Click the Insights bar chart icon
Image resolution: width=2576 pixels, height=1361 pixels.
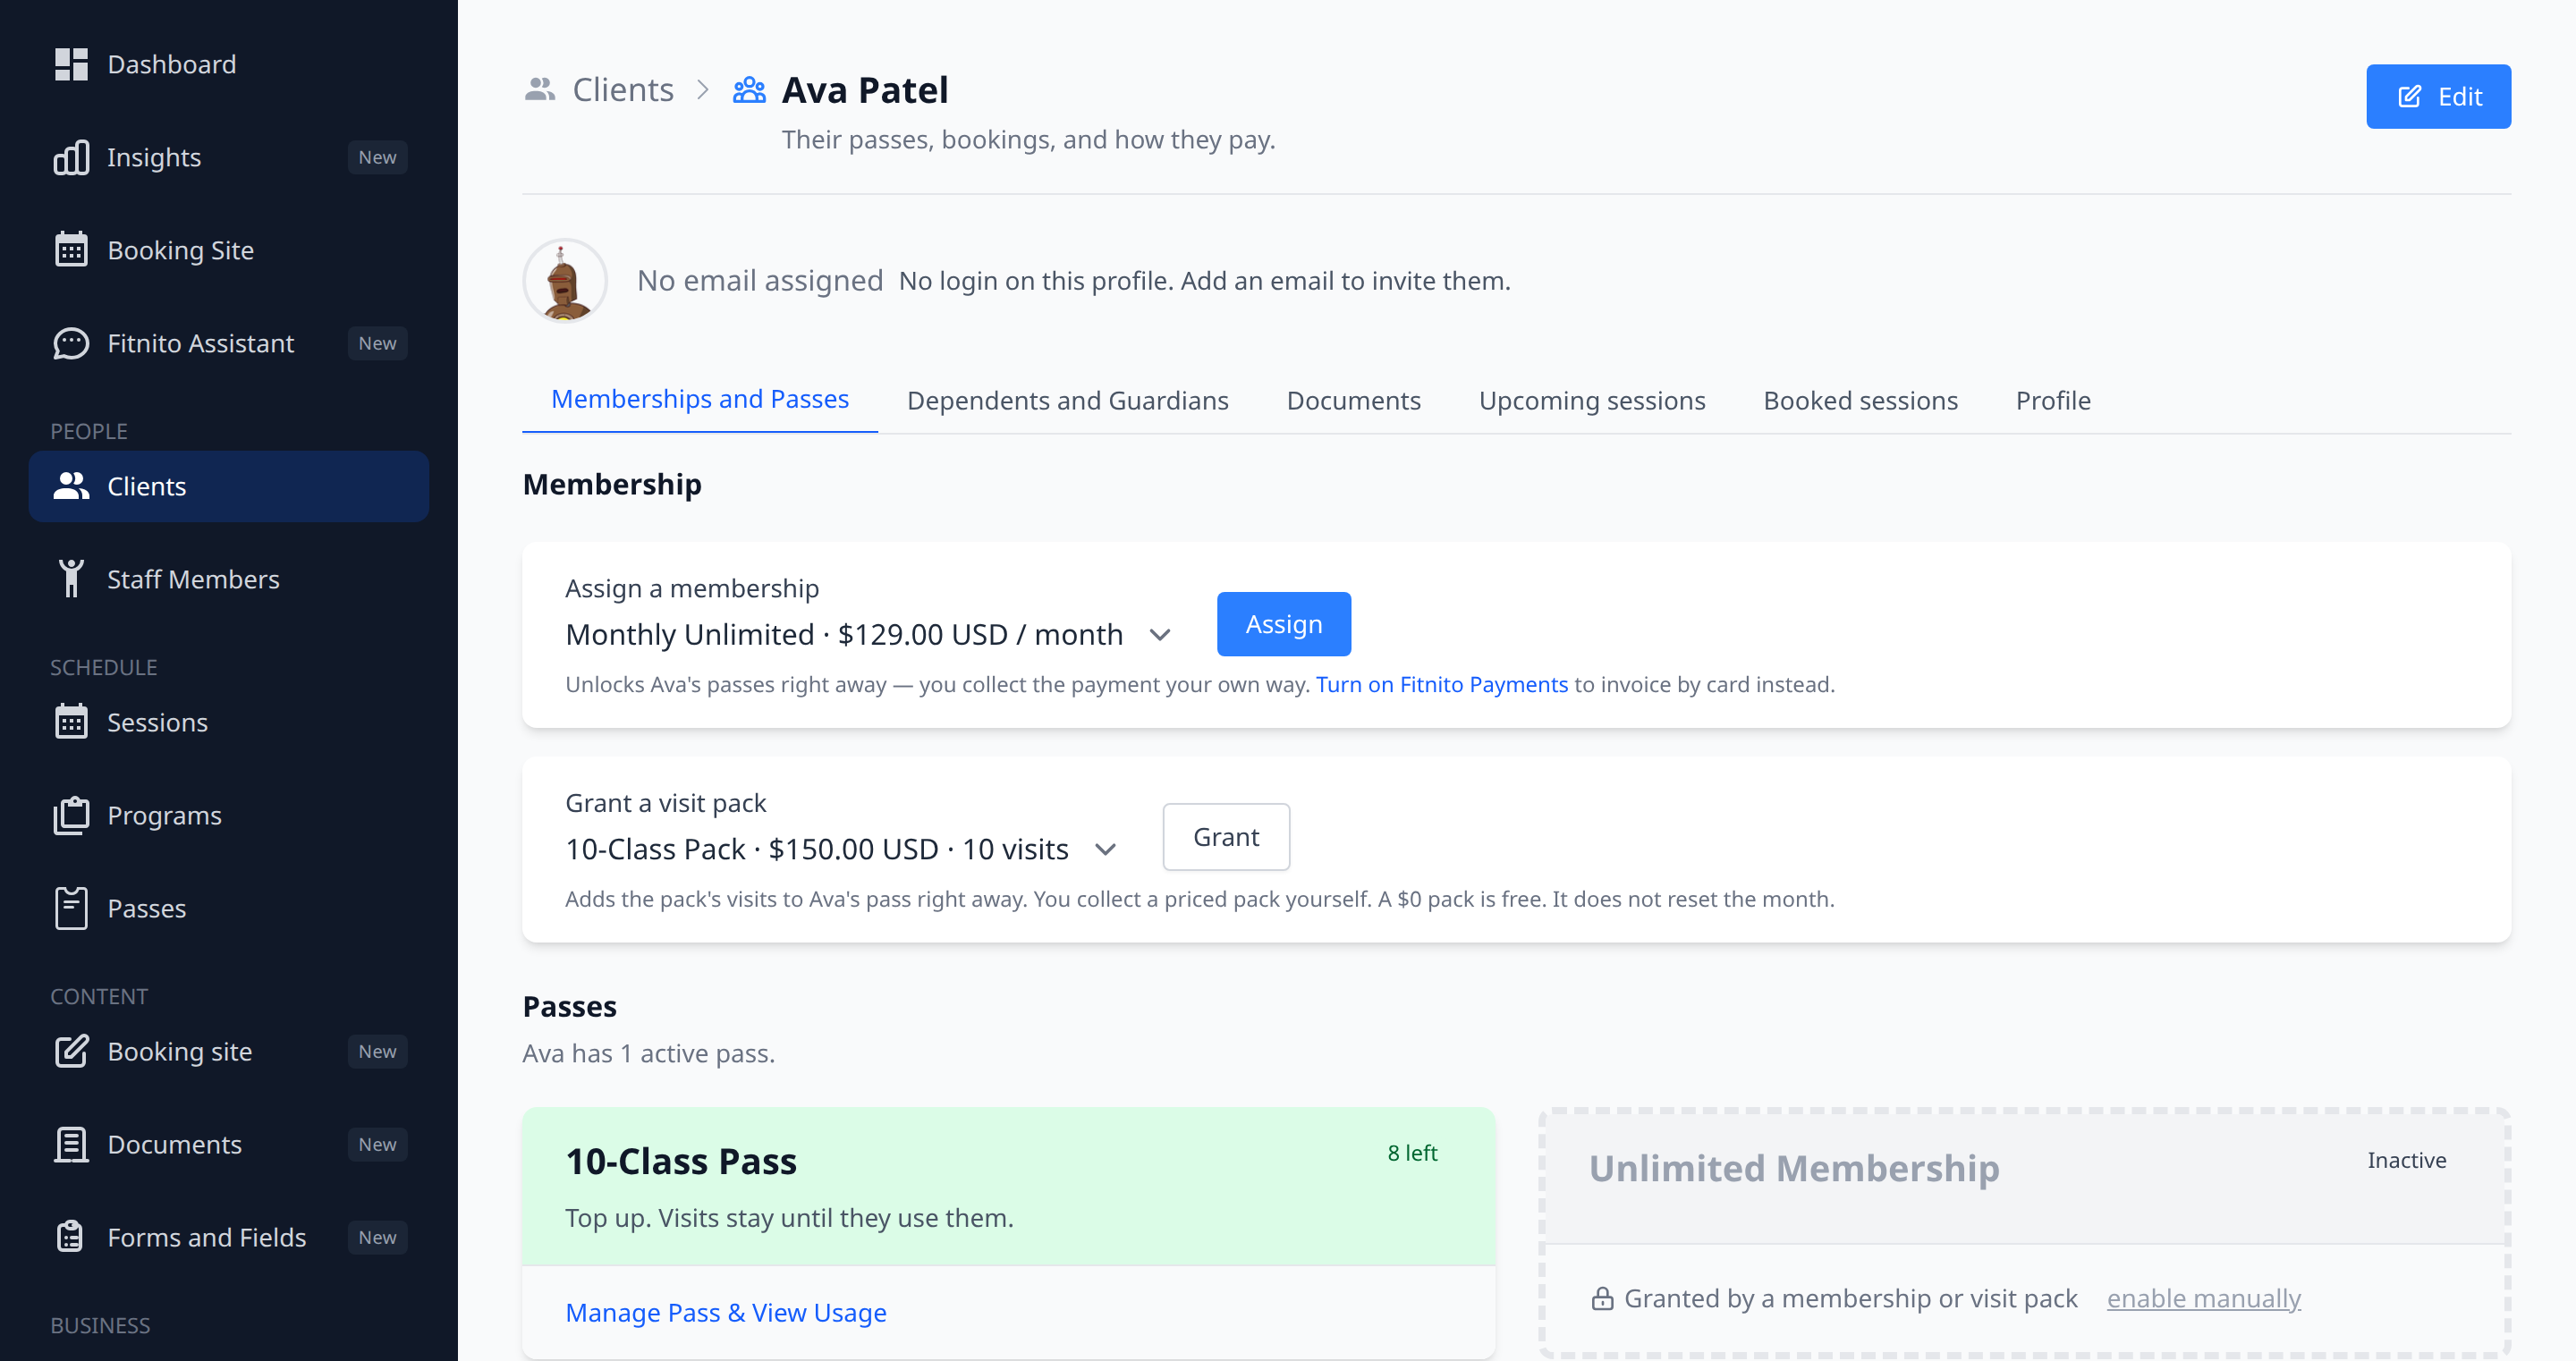71,158
